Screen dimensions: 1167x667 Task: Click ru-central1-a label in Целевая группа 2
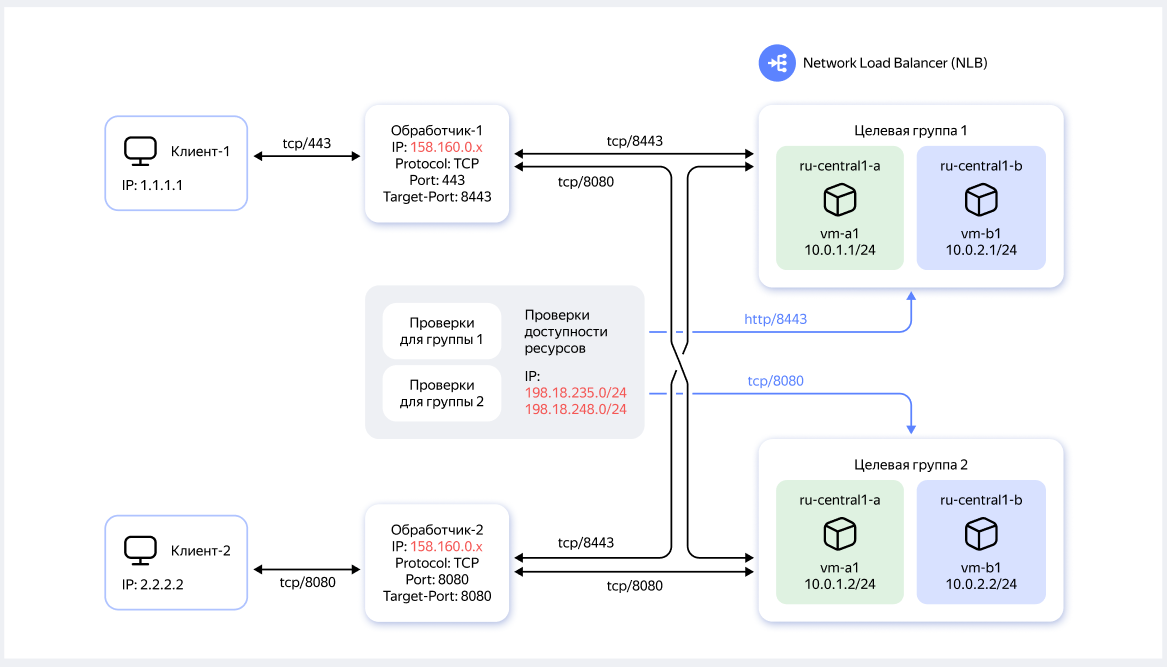(x=840, y=500)
